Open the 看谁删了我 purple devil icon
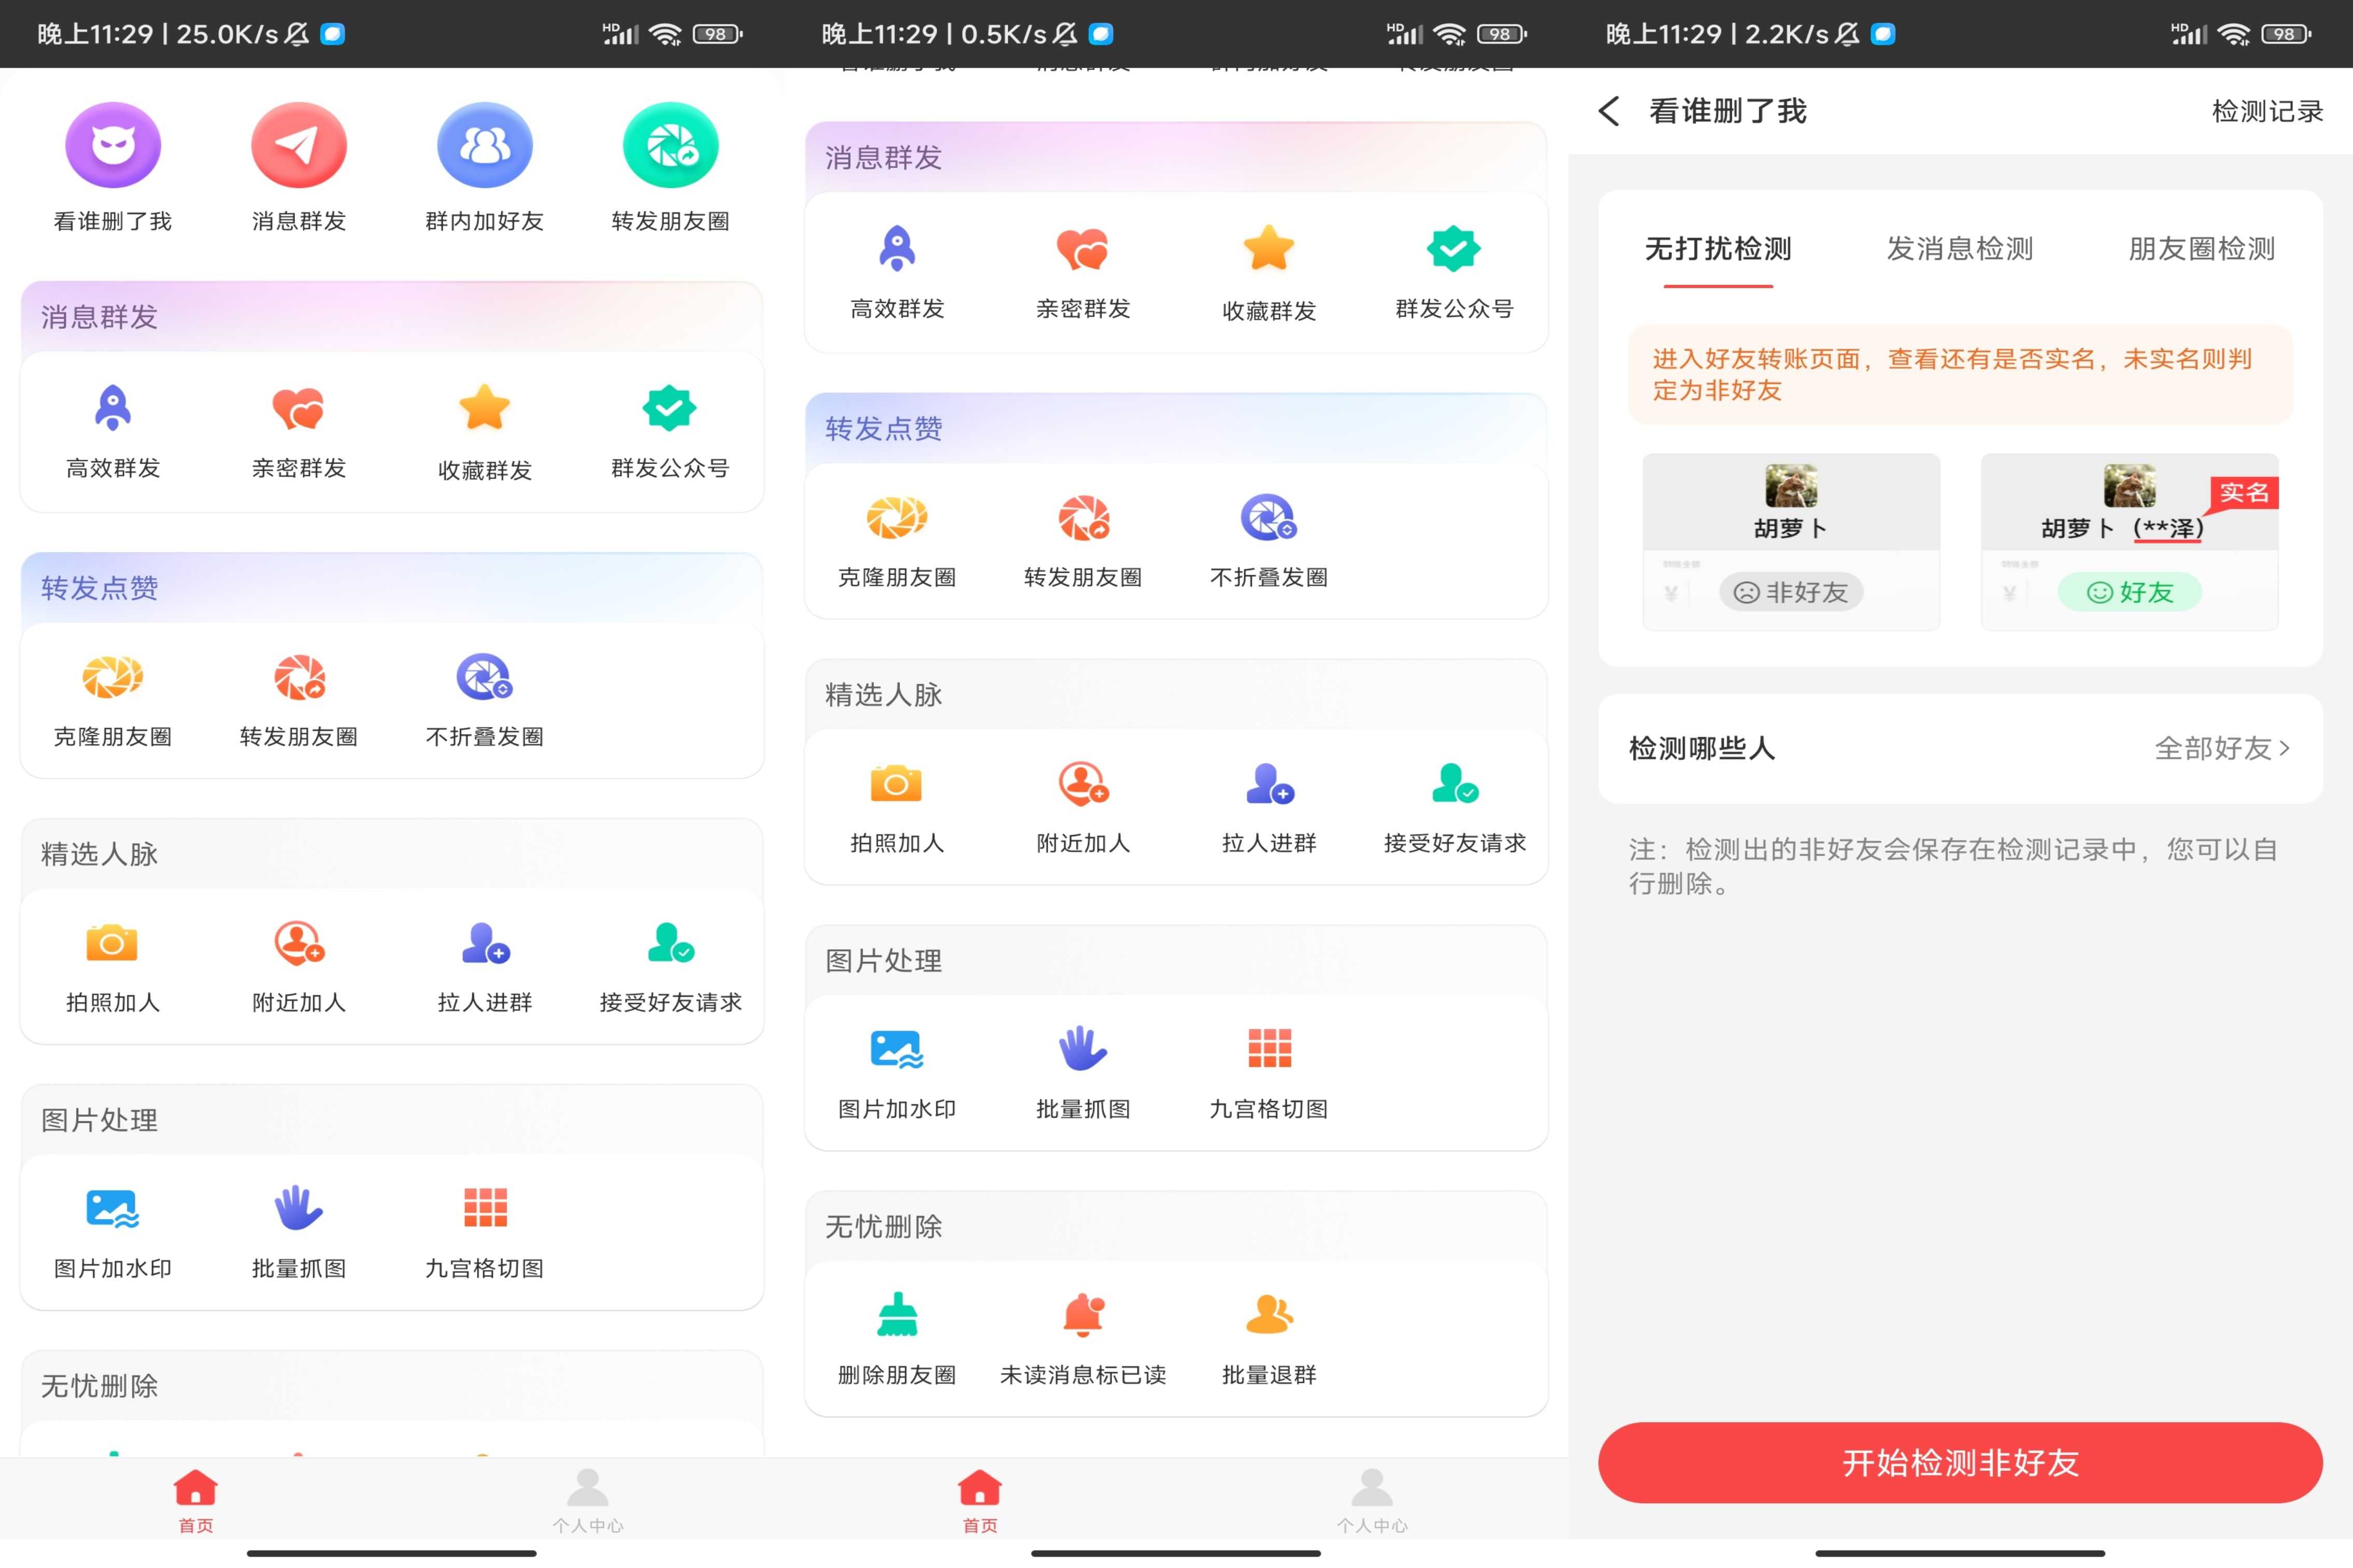The image size is (2353, 1568). coord(113,145)
